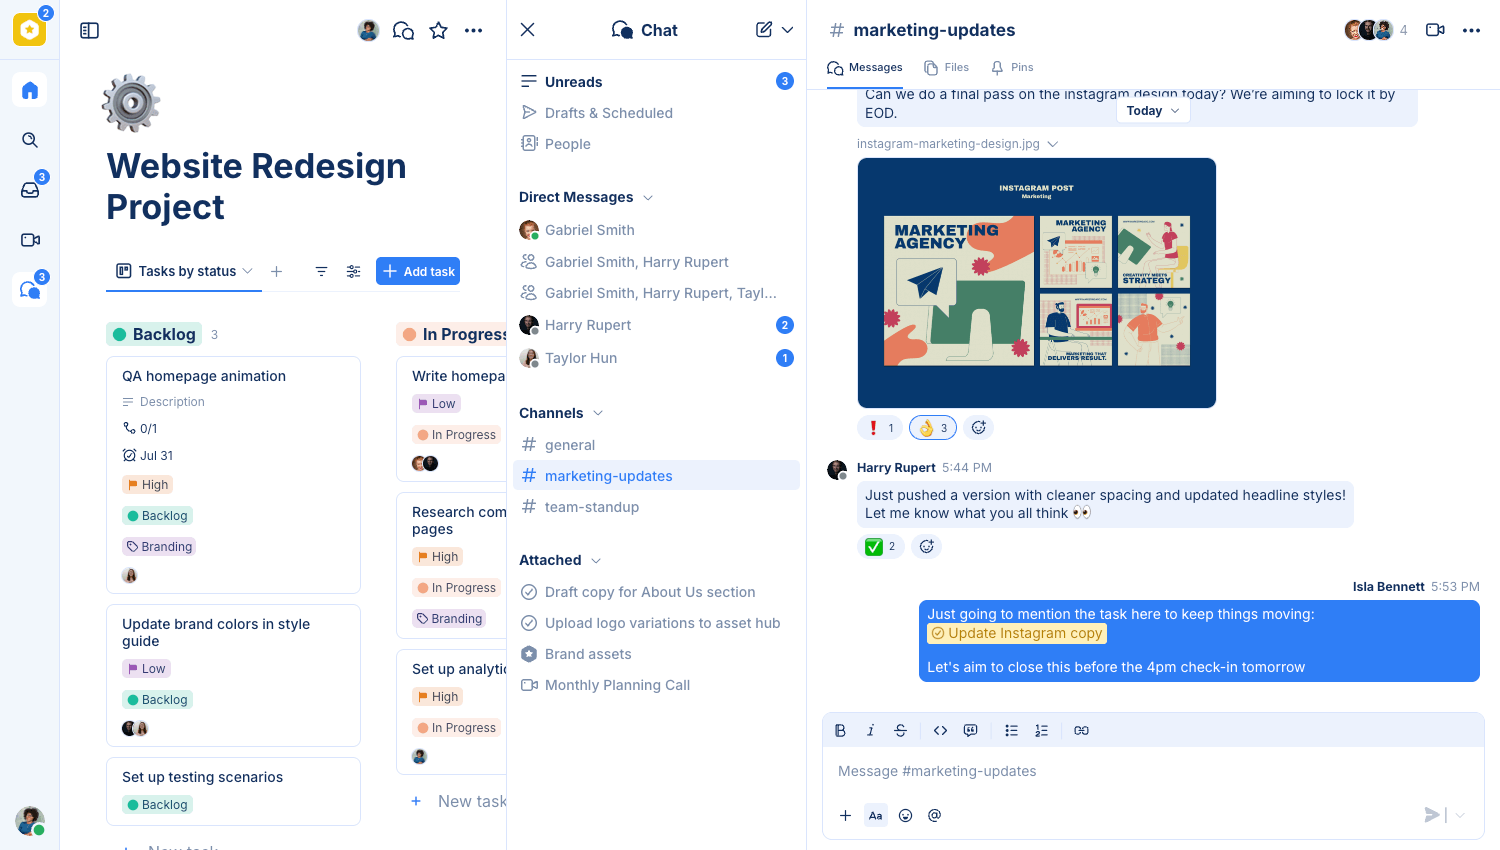This screenshot has width=1500, height=850.
Task: Apply strikethrough formatting in message editor
Action: point(900,731)
